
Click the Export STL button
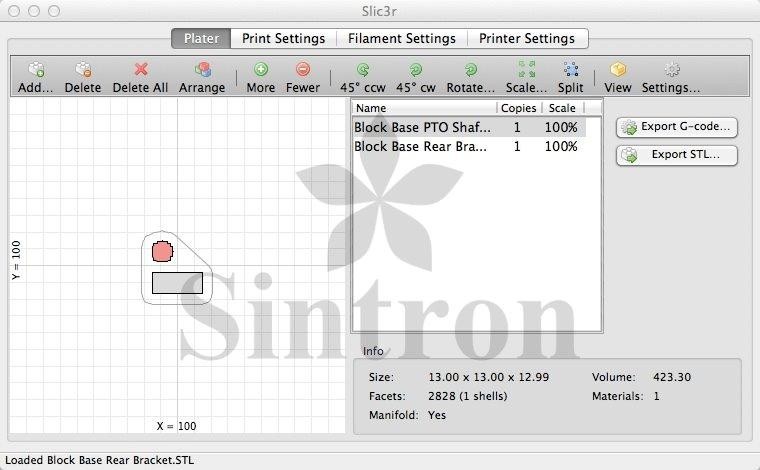pos(677,155)
